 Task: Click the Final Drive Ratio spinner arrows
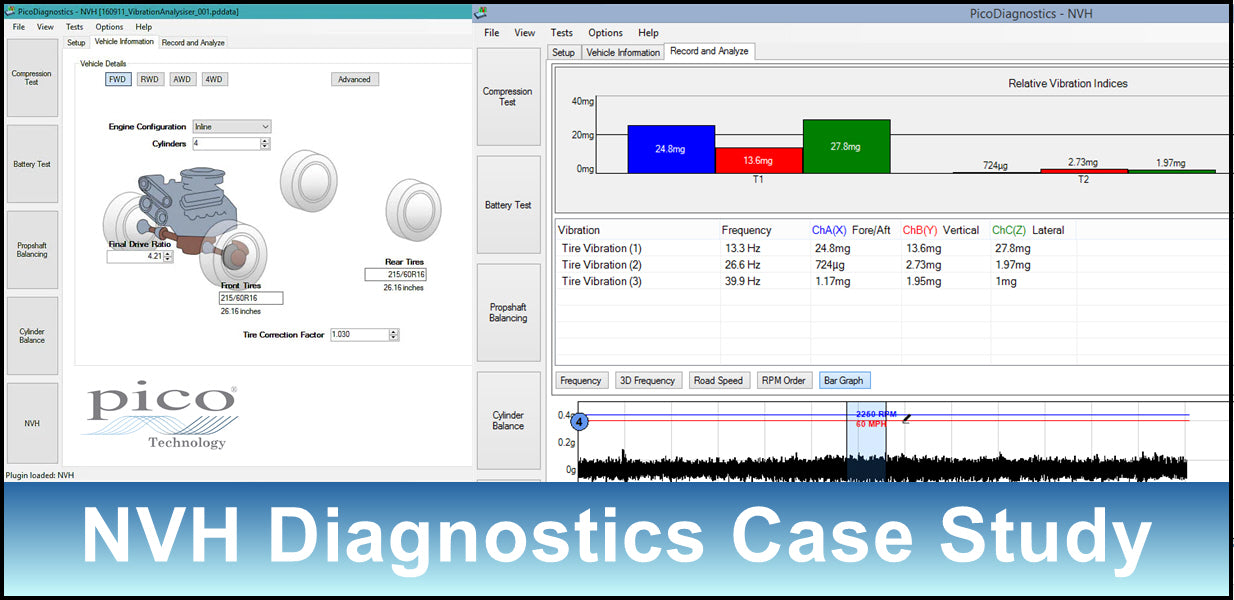(168, 256)
